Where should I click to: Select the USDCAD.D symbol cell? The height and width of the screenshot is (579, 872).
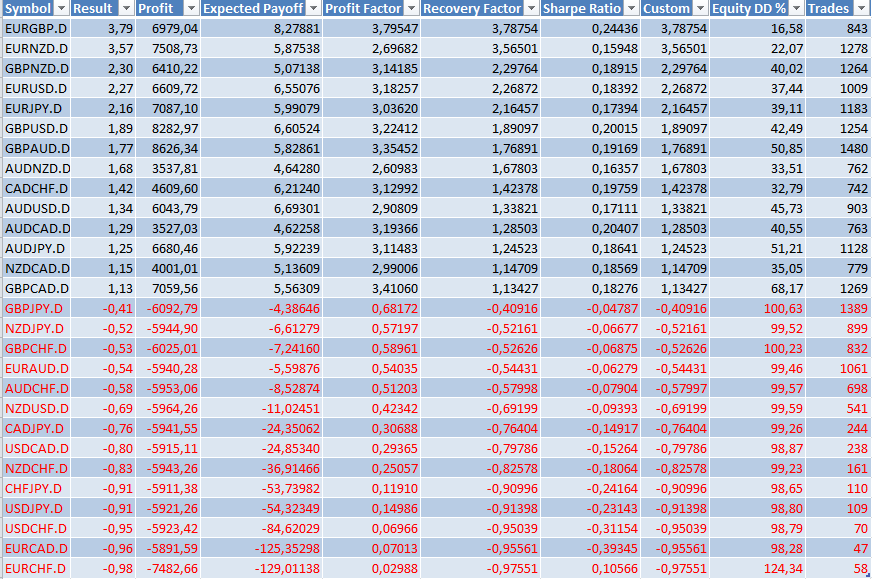coord(36,449)
